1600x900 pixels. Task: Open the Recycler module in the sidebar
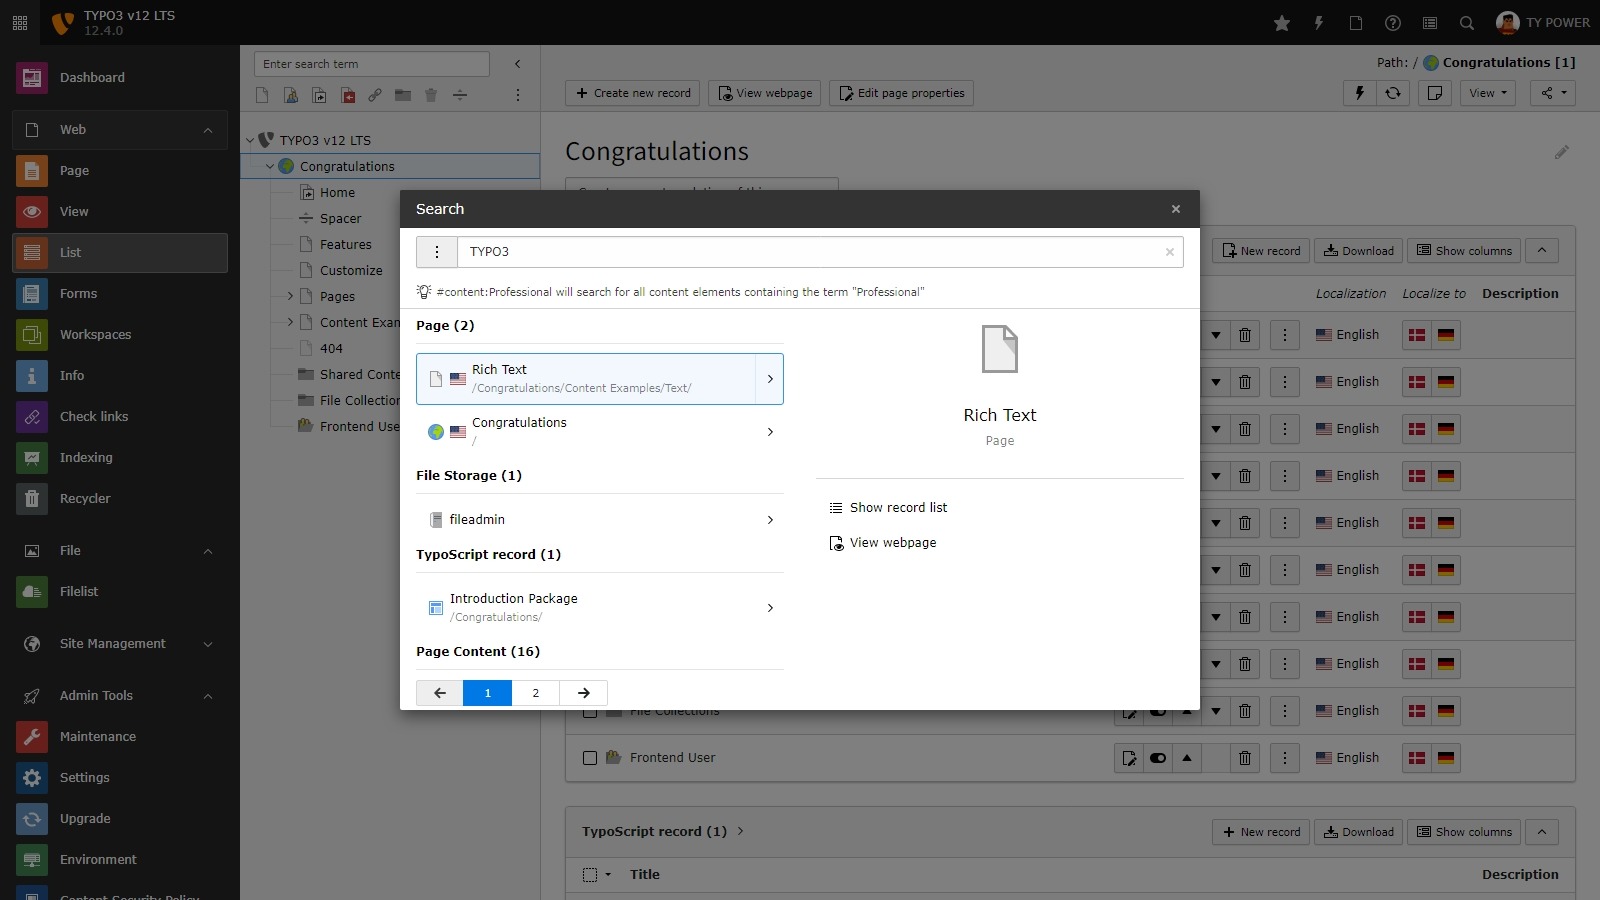(86, 498)
